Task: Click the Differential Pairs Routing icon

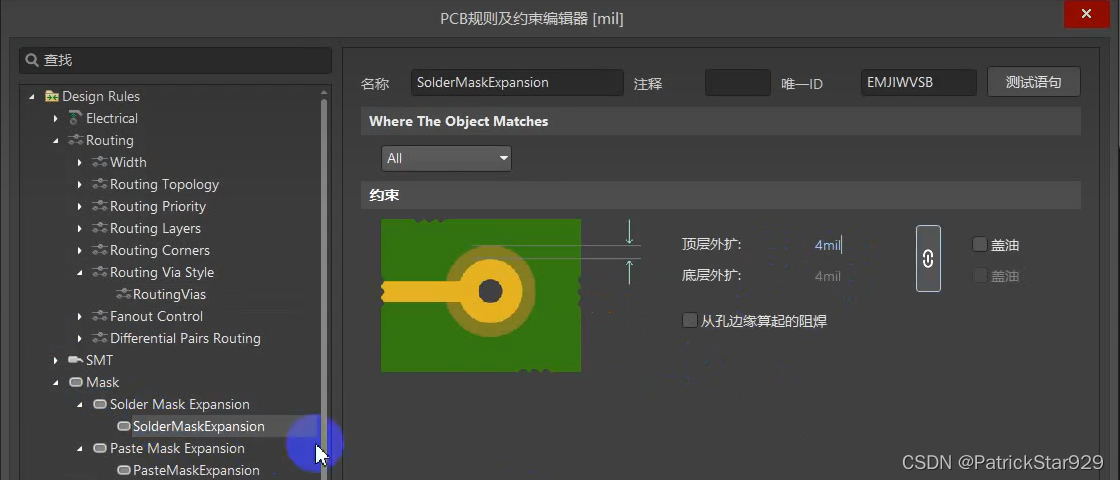Action: (x=99, y=339)
